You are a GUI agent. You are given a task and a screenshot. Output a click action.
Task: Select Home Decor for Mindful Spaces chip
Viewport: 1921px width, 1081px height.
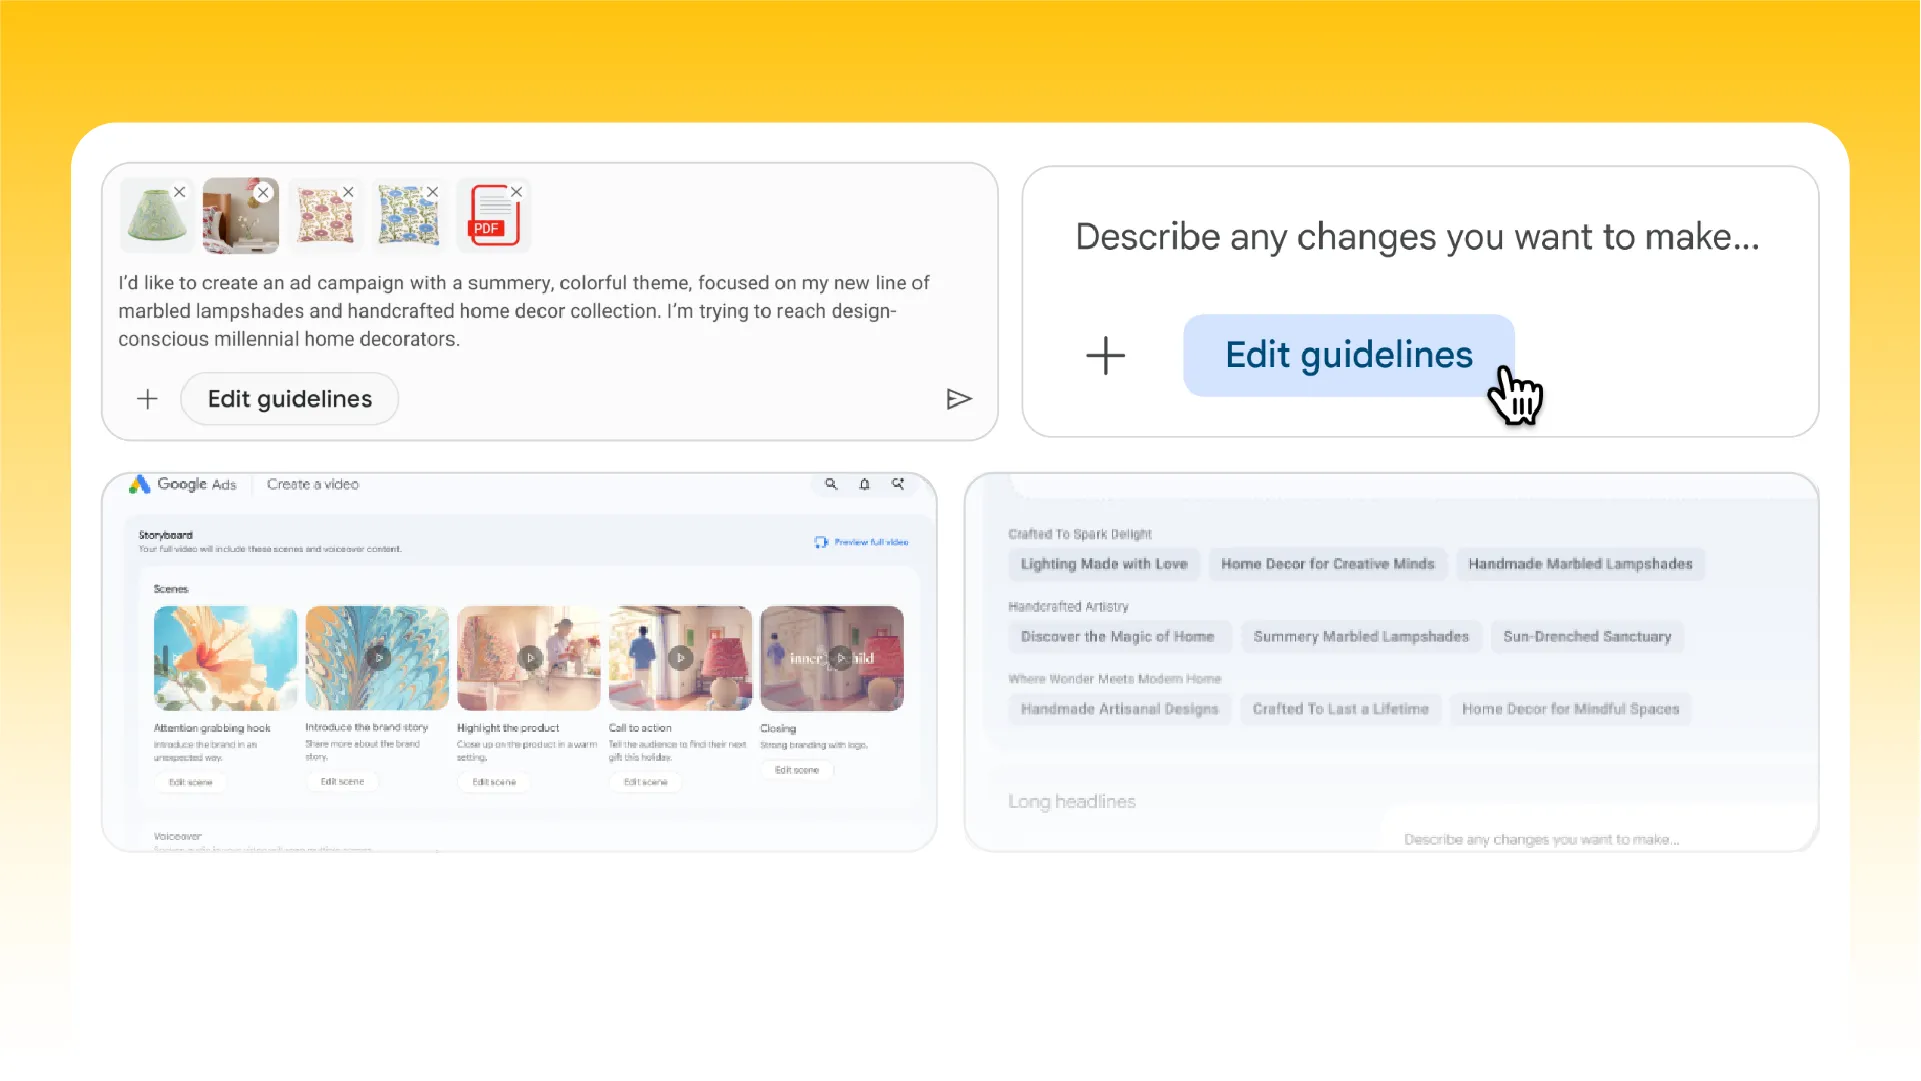[x=1570, y=709]
